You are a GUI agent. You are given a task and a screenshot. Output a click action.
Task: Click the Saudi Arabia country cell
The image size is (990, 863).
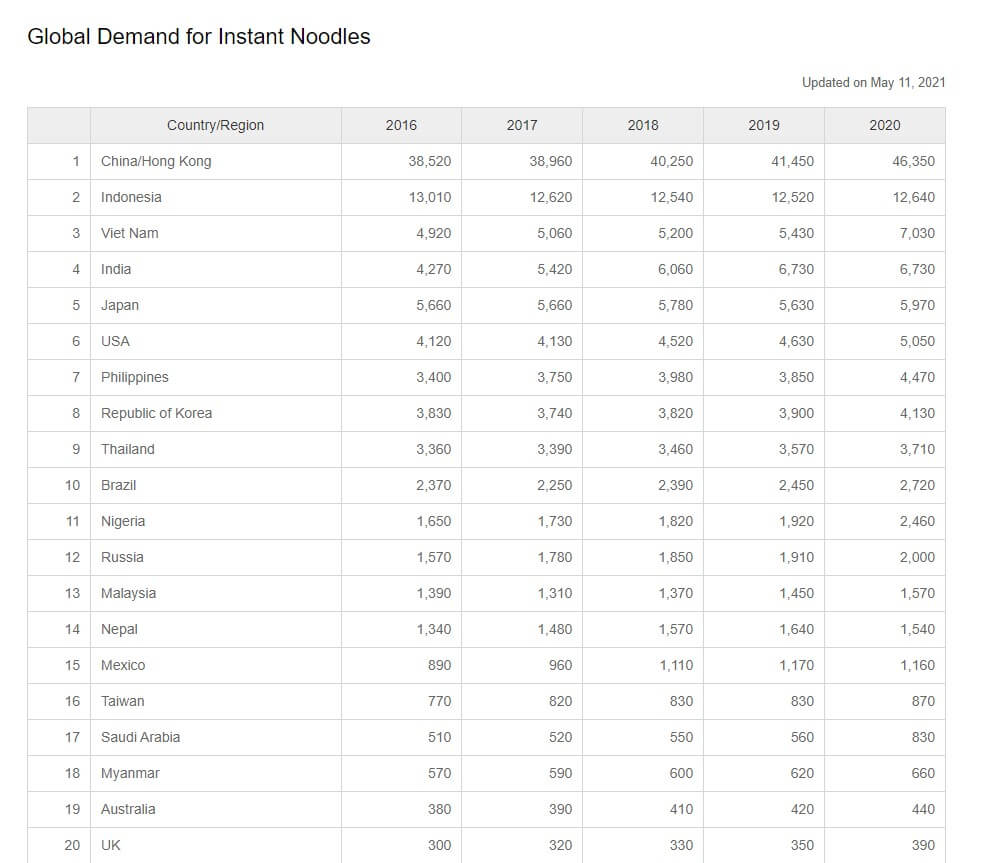coord(215,737)
